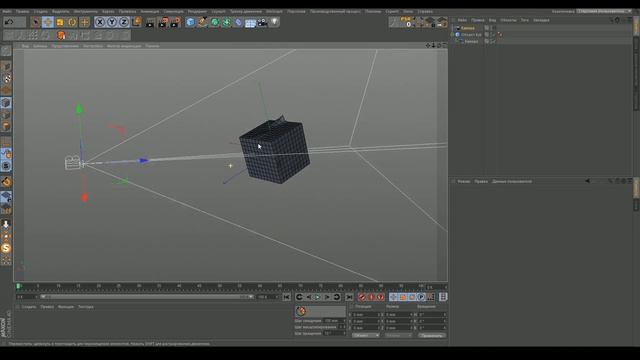Viewport: 640px width, 360px height.
Task: Toggle the child object's enable checkmark
Action: click(x=493, y=41)
